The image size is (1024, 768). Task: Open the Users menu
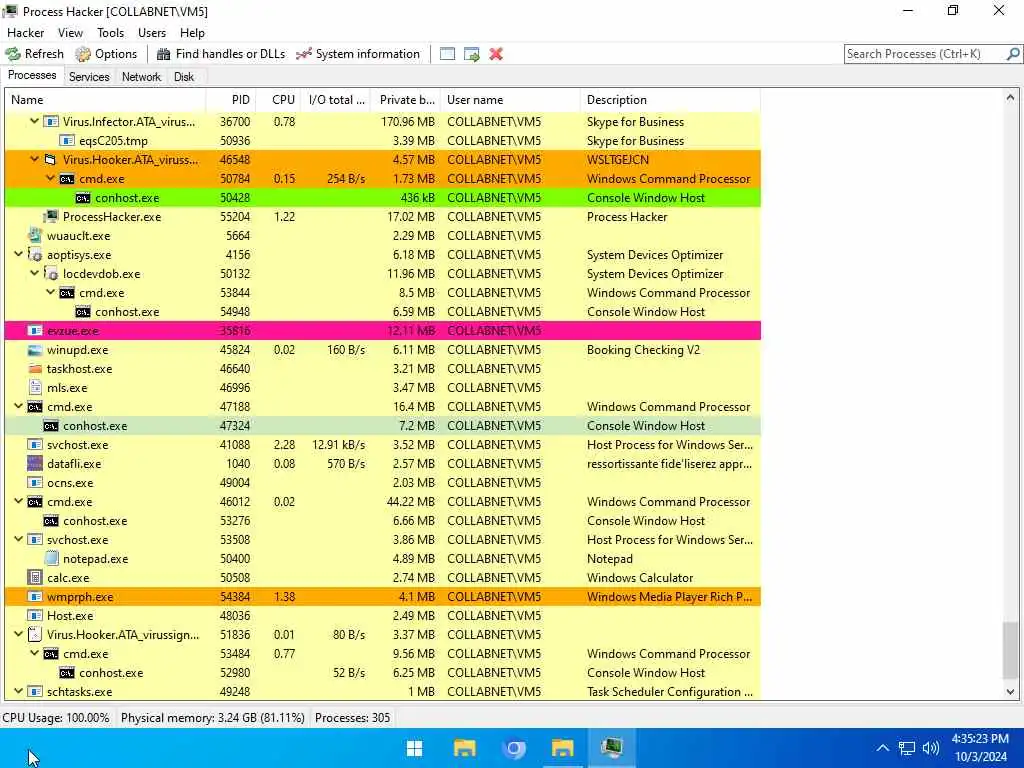pyautogui.click(x=152, y=33)
